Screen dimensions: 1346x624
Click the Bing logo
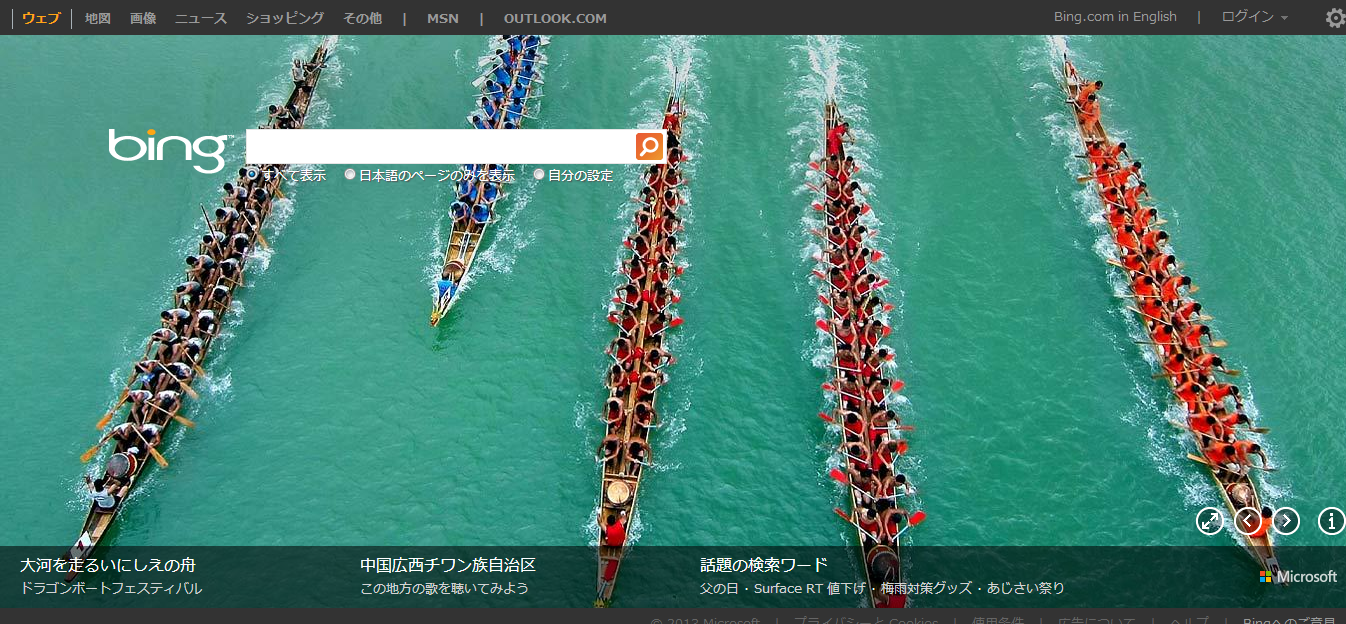click(168, 149)
